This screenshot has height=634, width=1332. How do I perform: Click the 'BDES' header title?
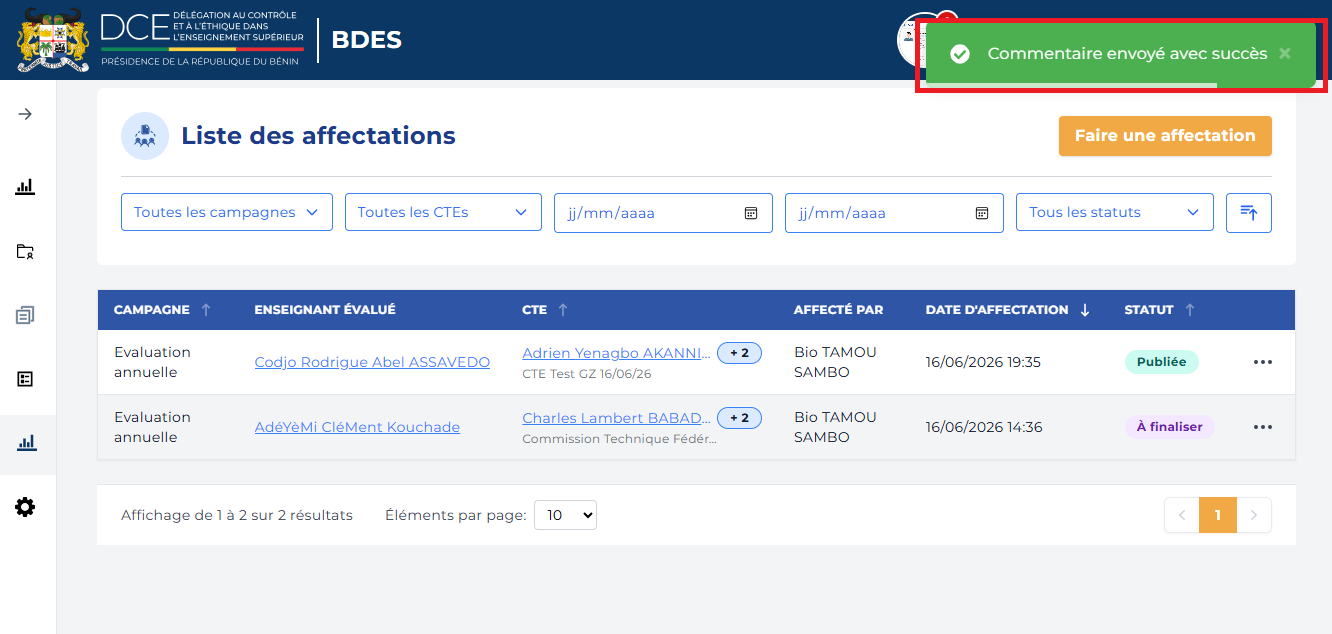tap(366, 40)
